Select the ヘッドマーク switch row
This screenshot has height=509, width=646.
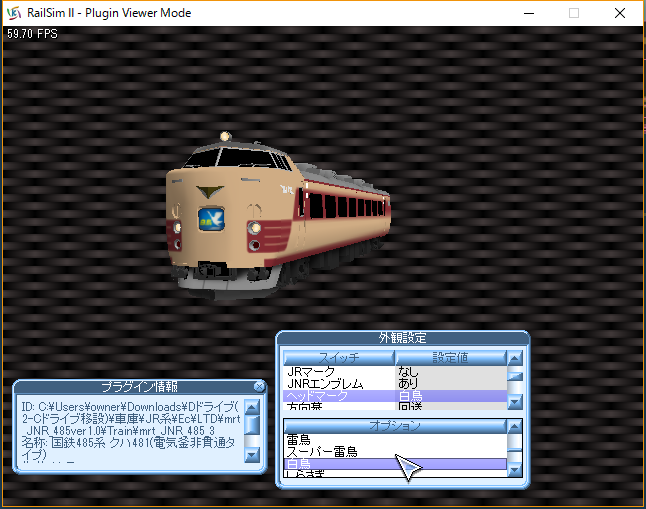pos(395,396)
